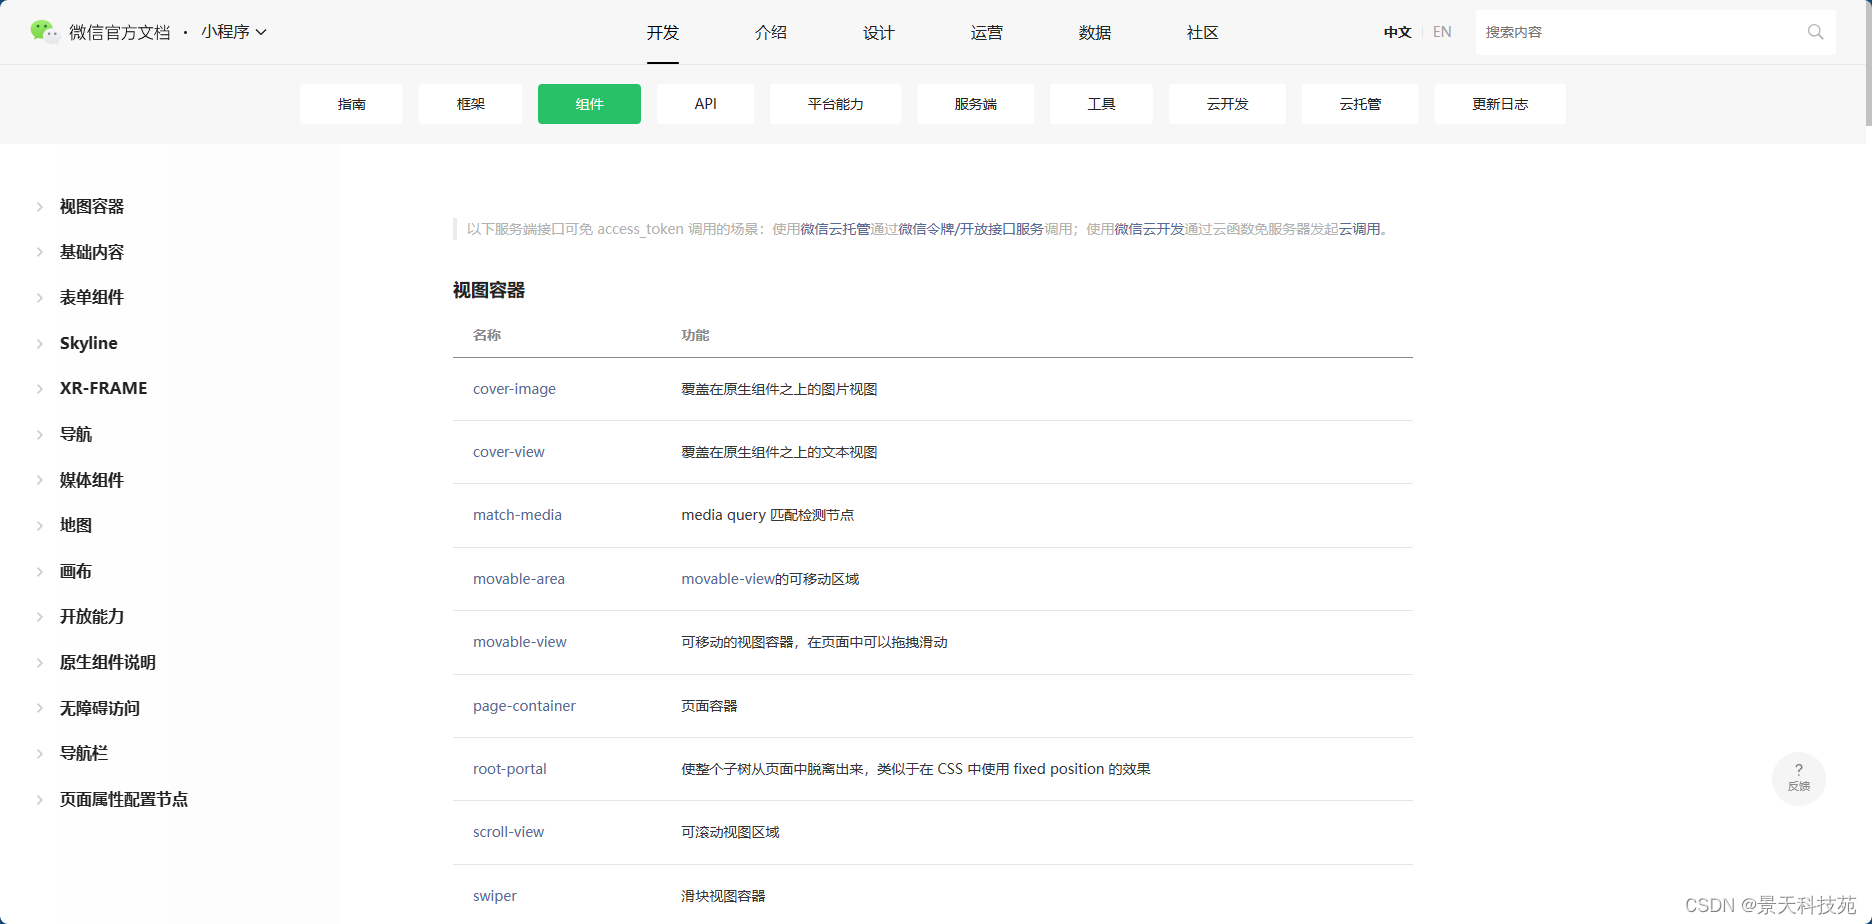This screenshot has width=1872, height=924.
Task: Open the 社区 menu item
Action: tap(1200, 32)
